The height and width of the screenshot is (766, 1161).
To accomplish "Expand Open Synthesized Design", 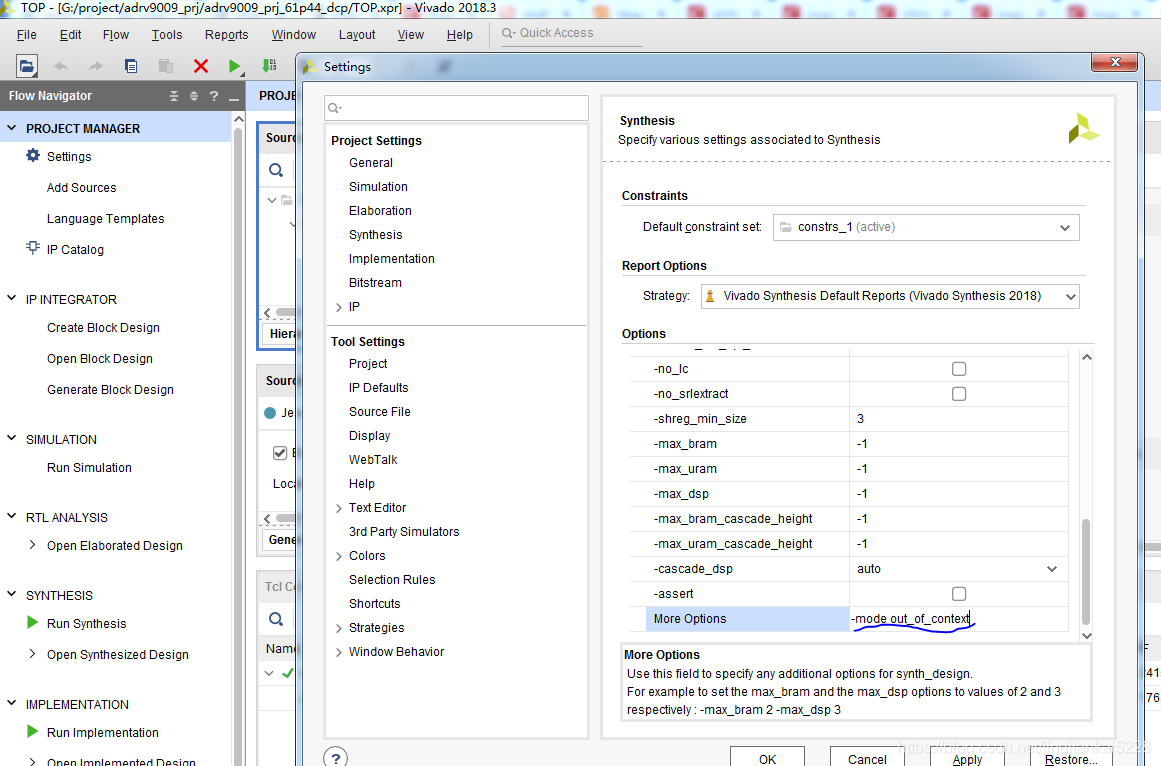I will 32,654.
